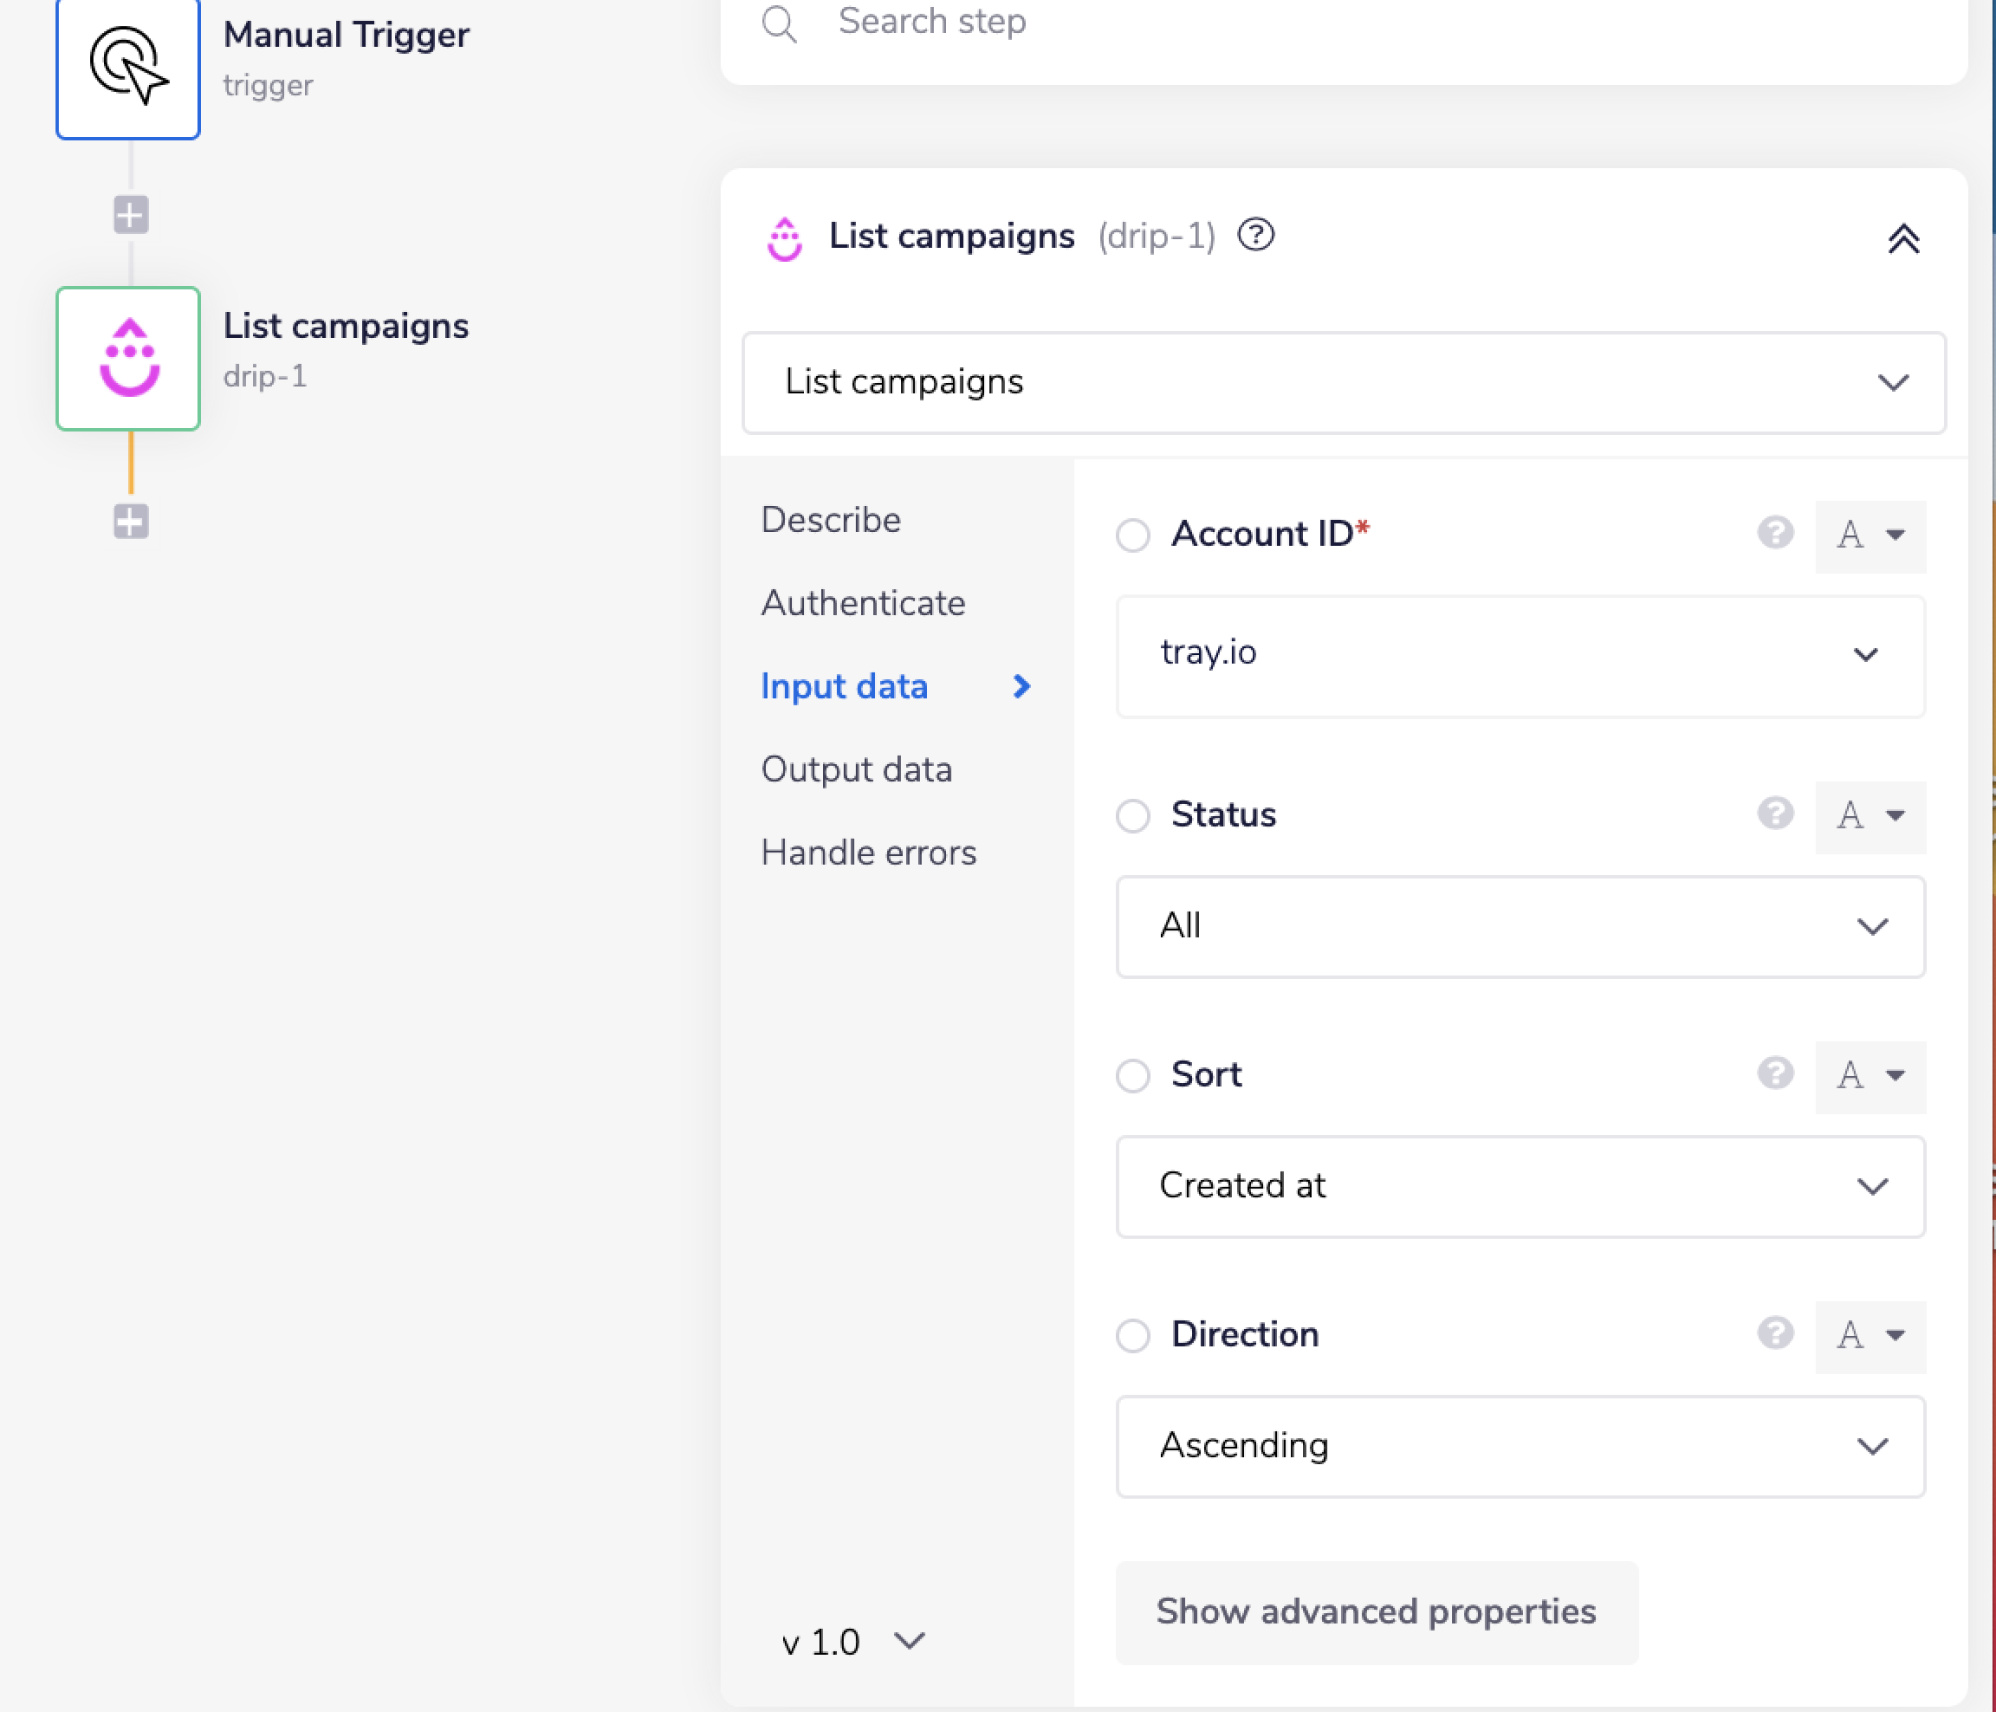Click the help icon beside Sort
1996x1712 pixels.
1775,1073
